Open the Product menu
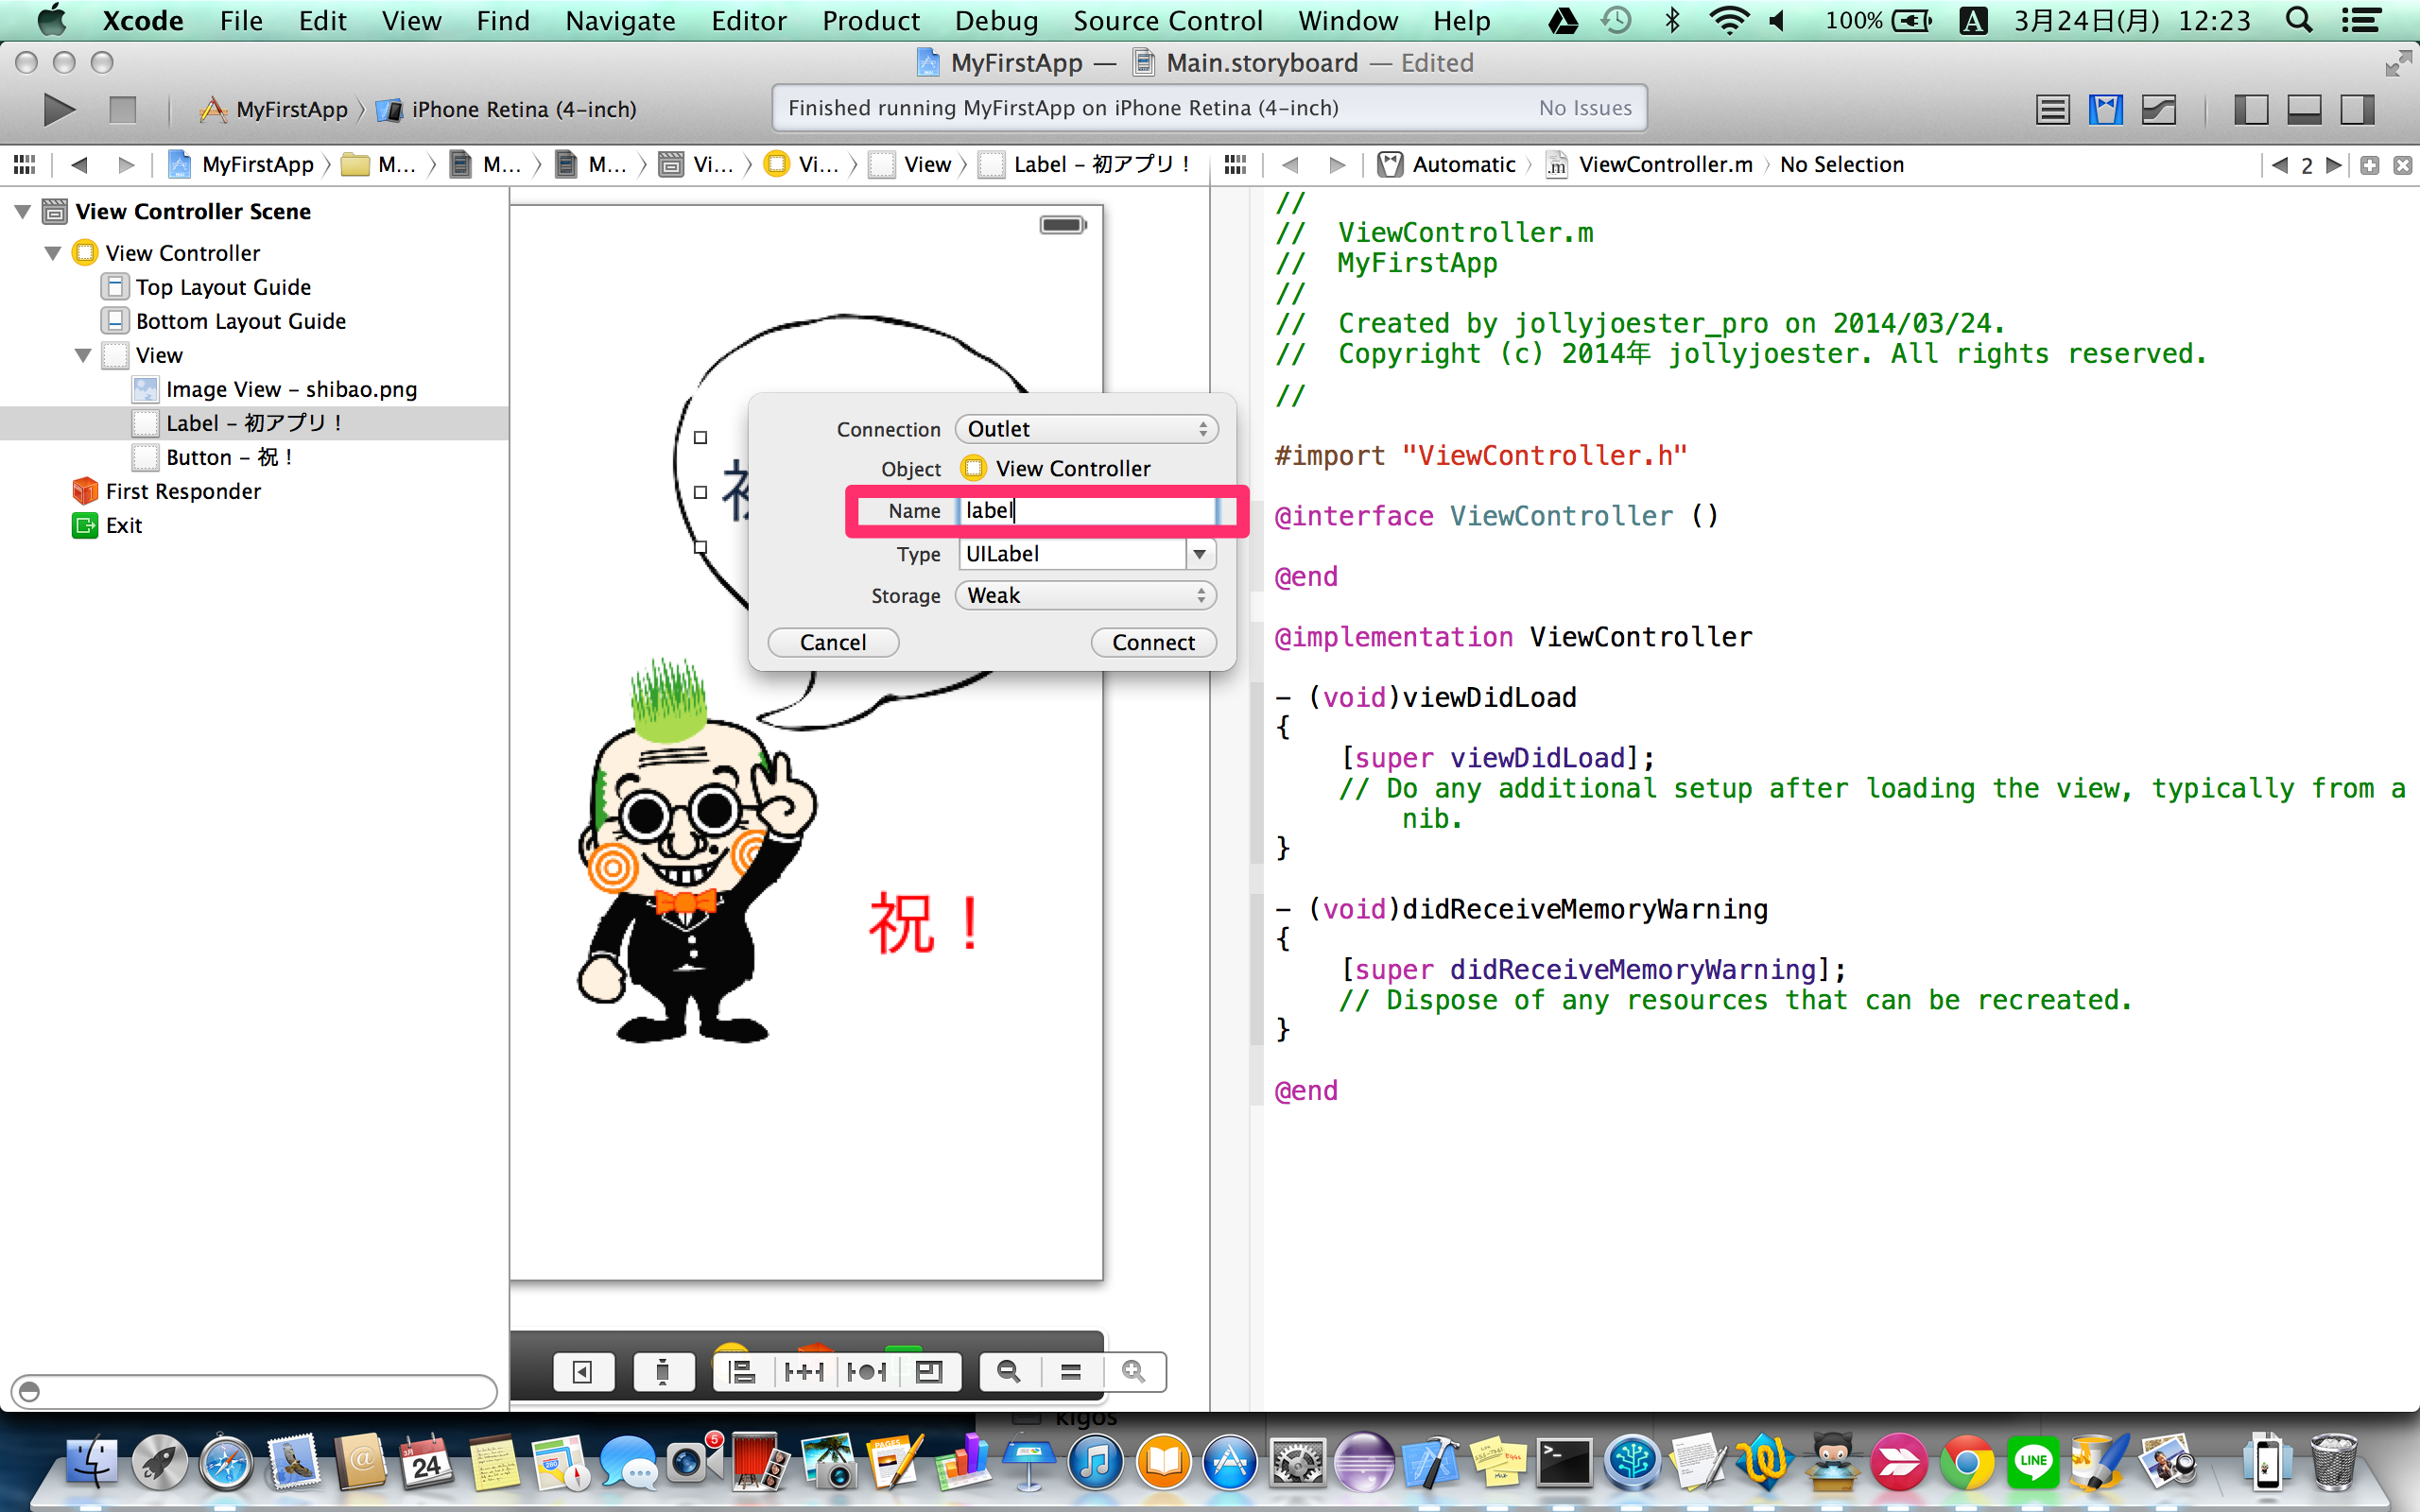This screenshot has height=1512, width=2420. 870,20
